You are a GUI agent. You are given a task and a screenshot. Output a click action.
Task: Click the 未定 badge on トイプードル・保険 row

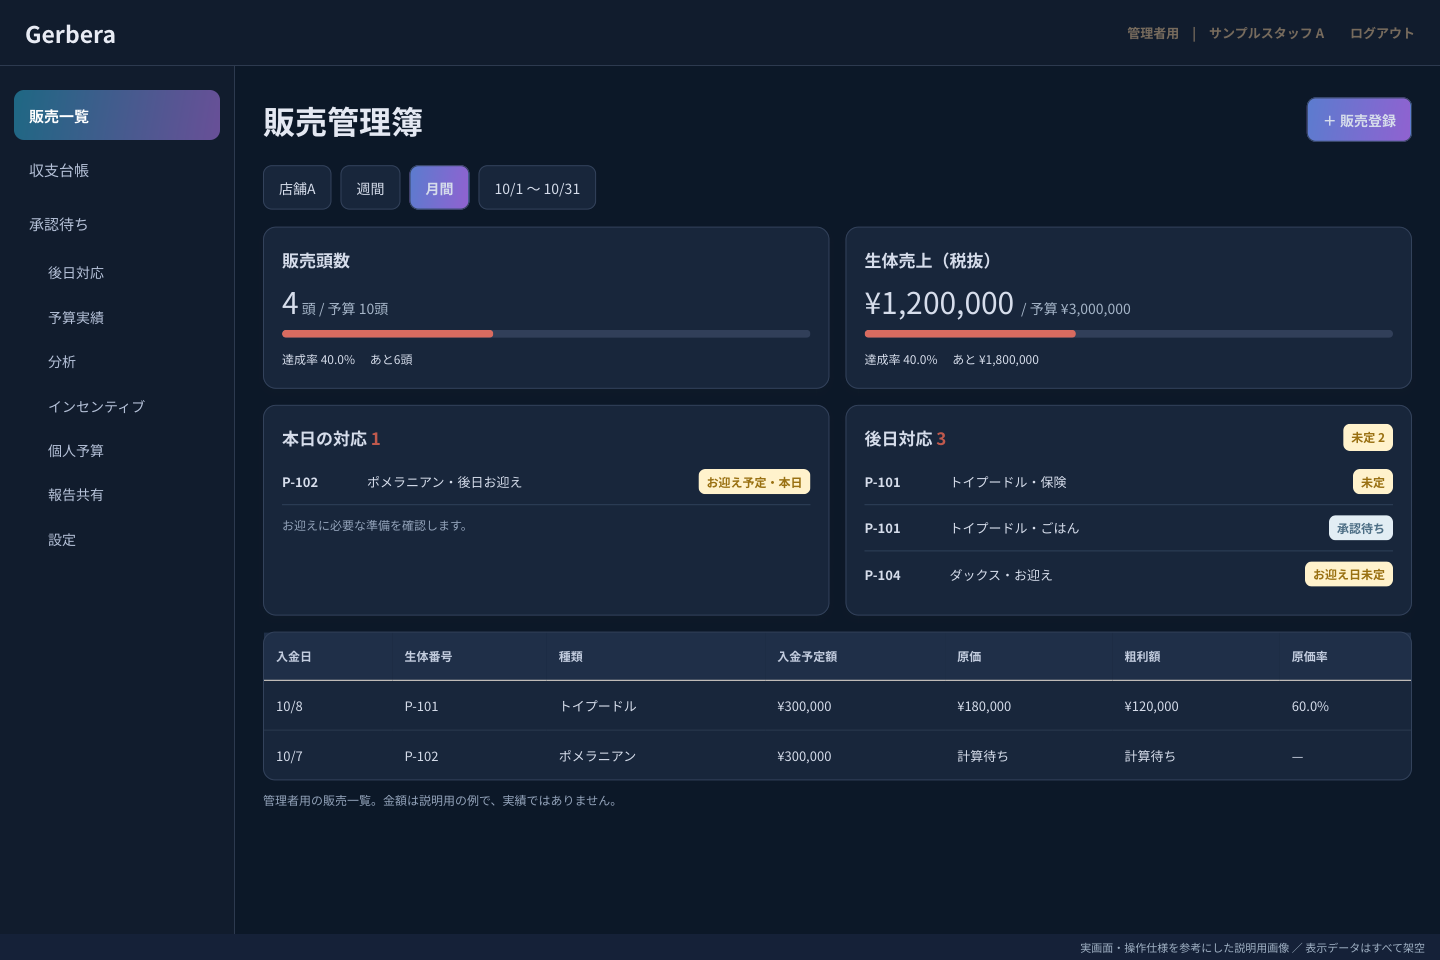(x=1373, y=482)
